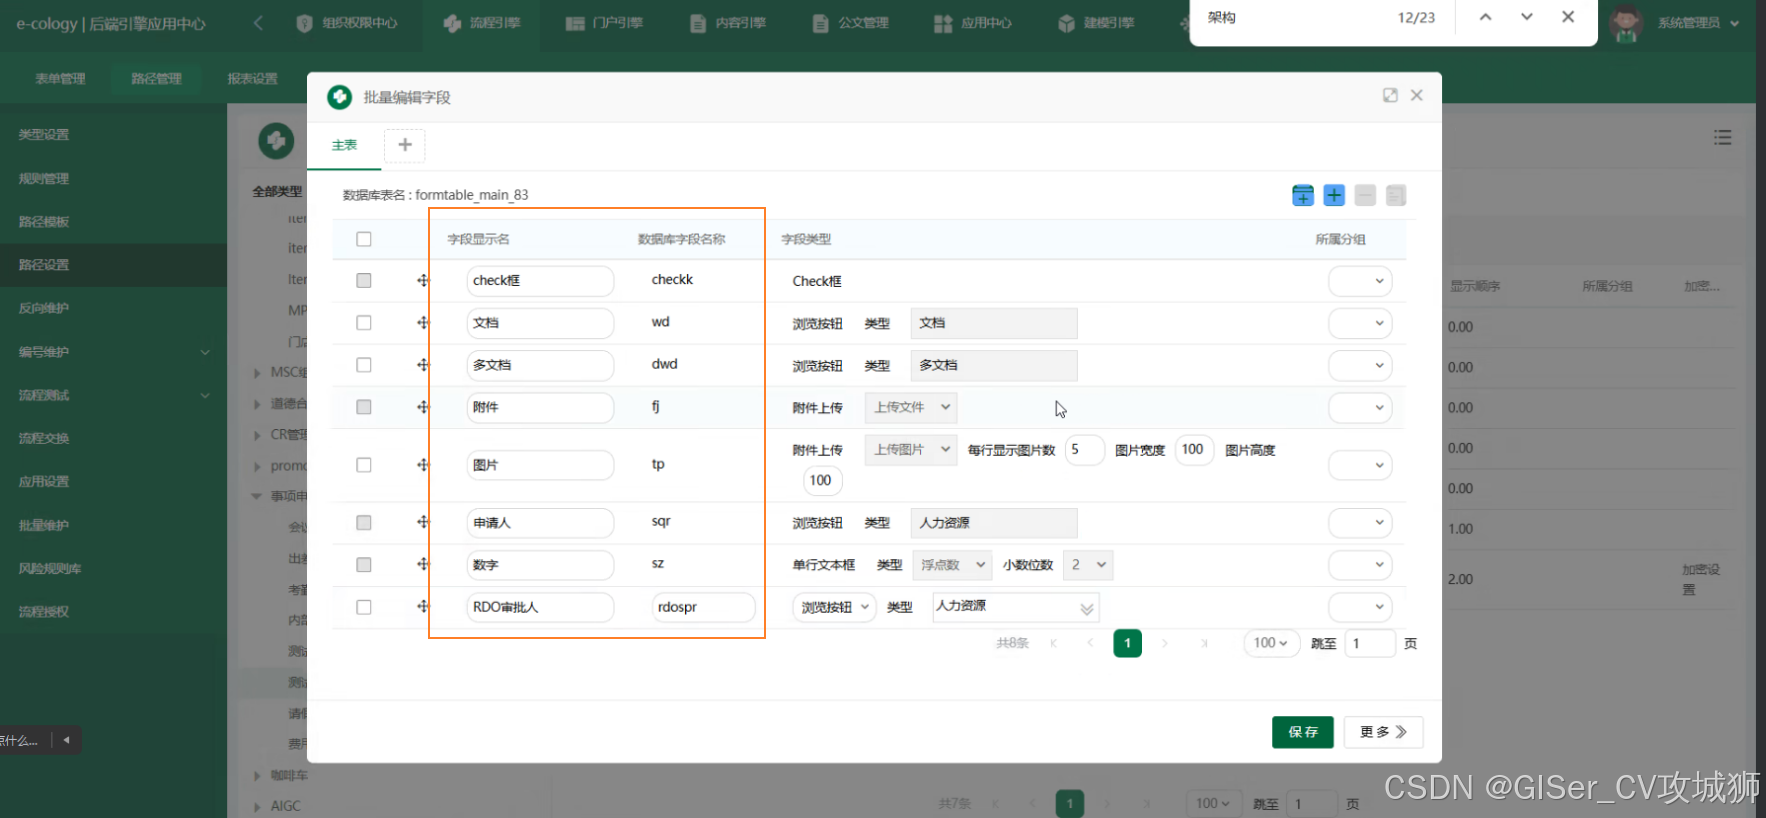Click the green logo icon behind the dialog
This screenshot has width=1766, height=818.
(x=276, y=141)
